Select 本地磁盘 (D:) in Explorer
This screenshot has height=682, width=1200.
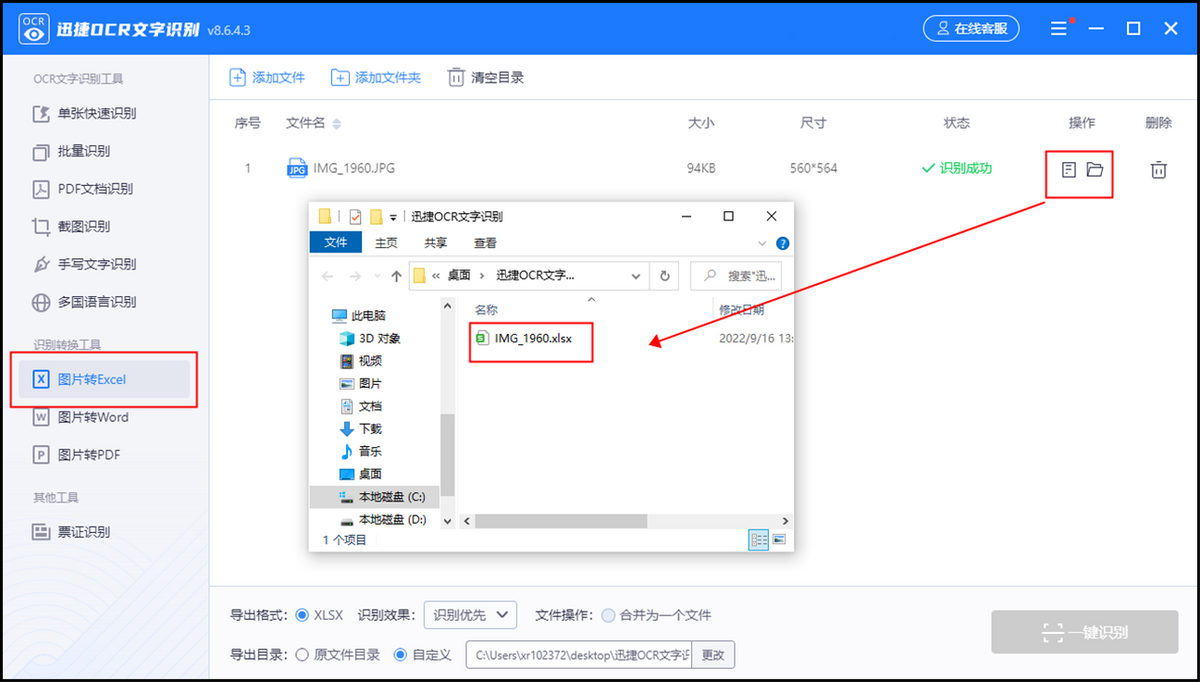coord(381,520)
